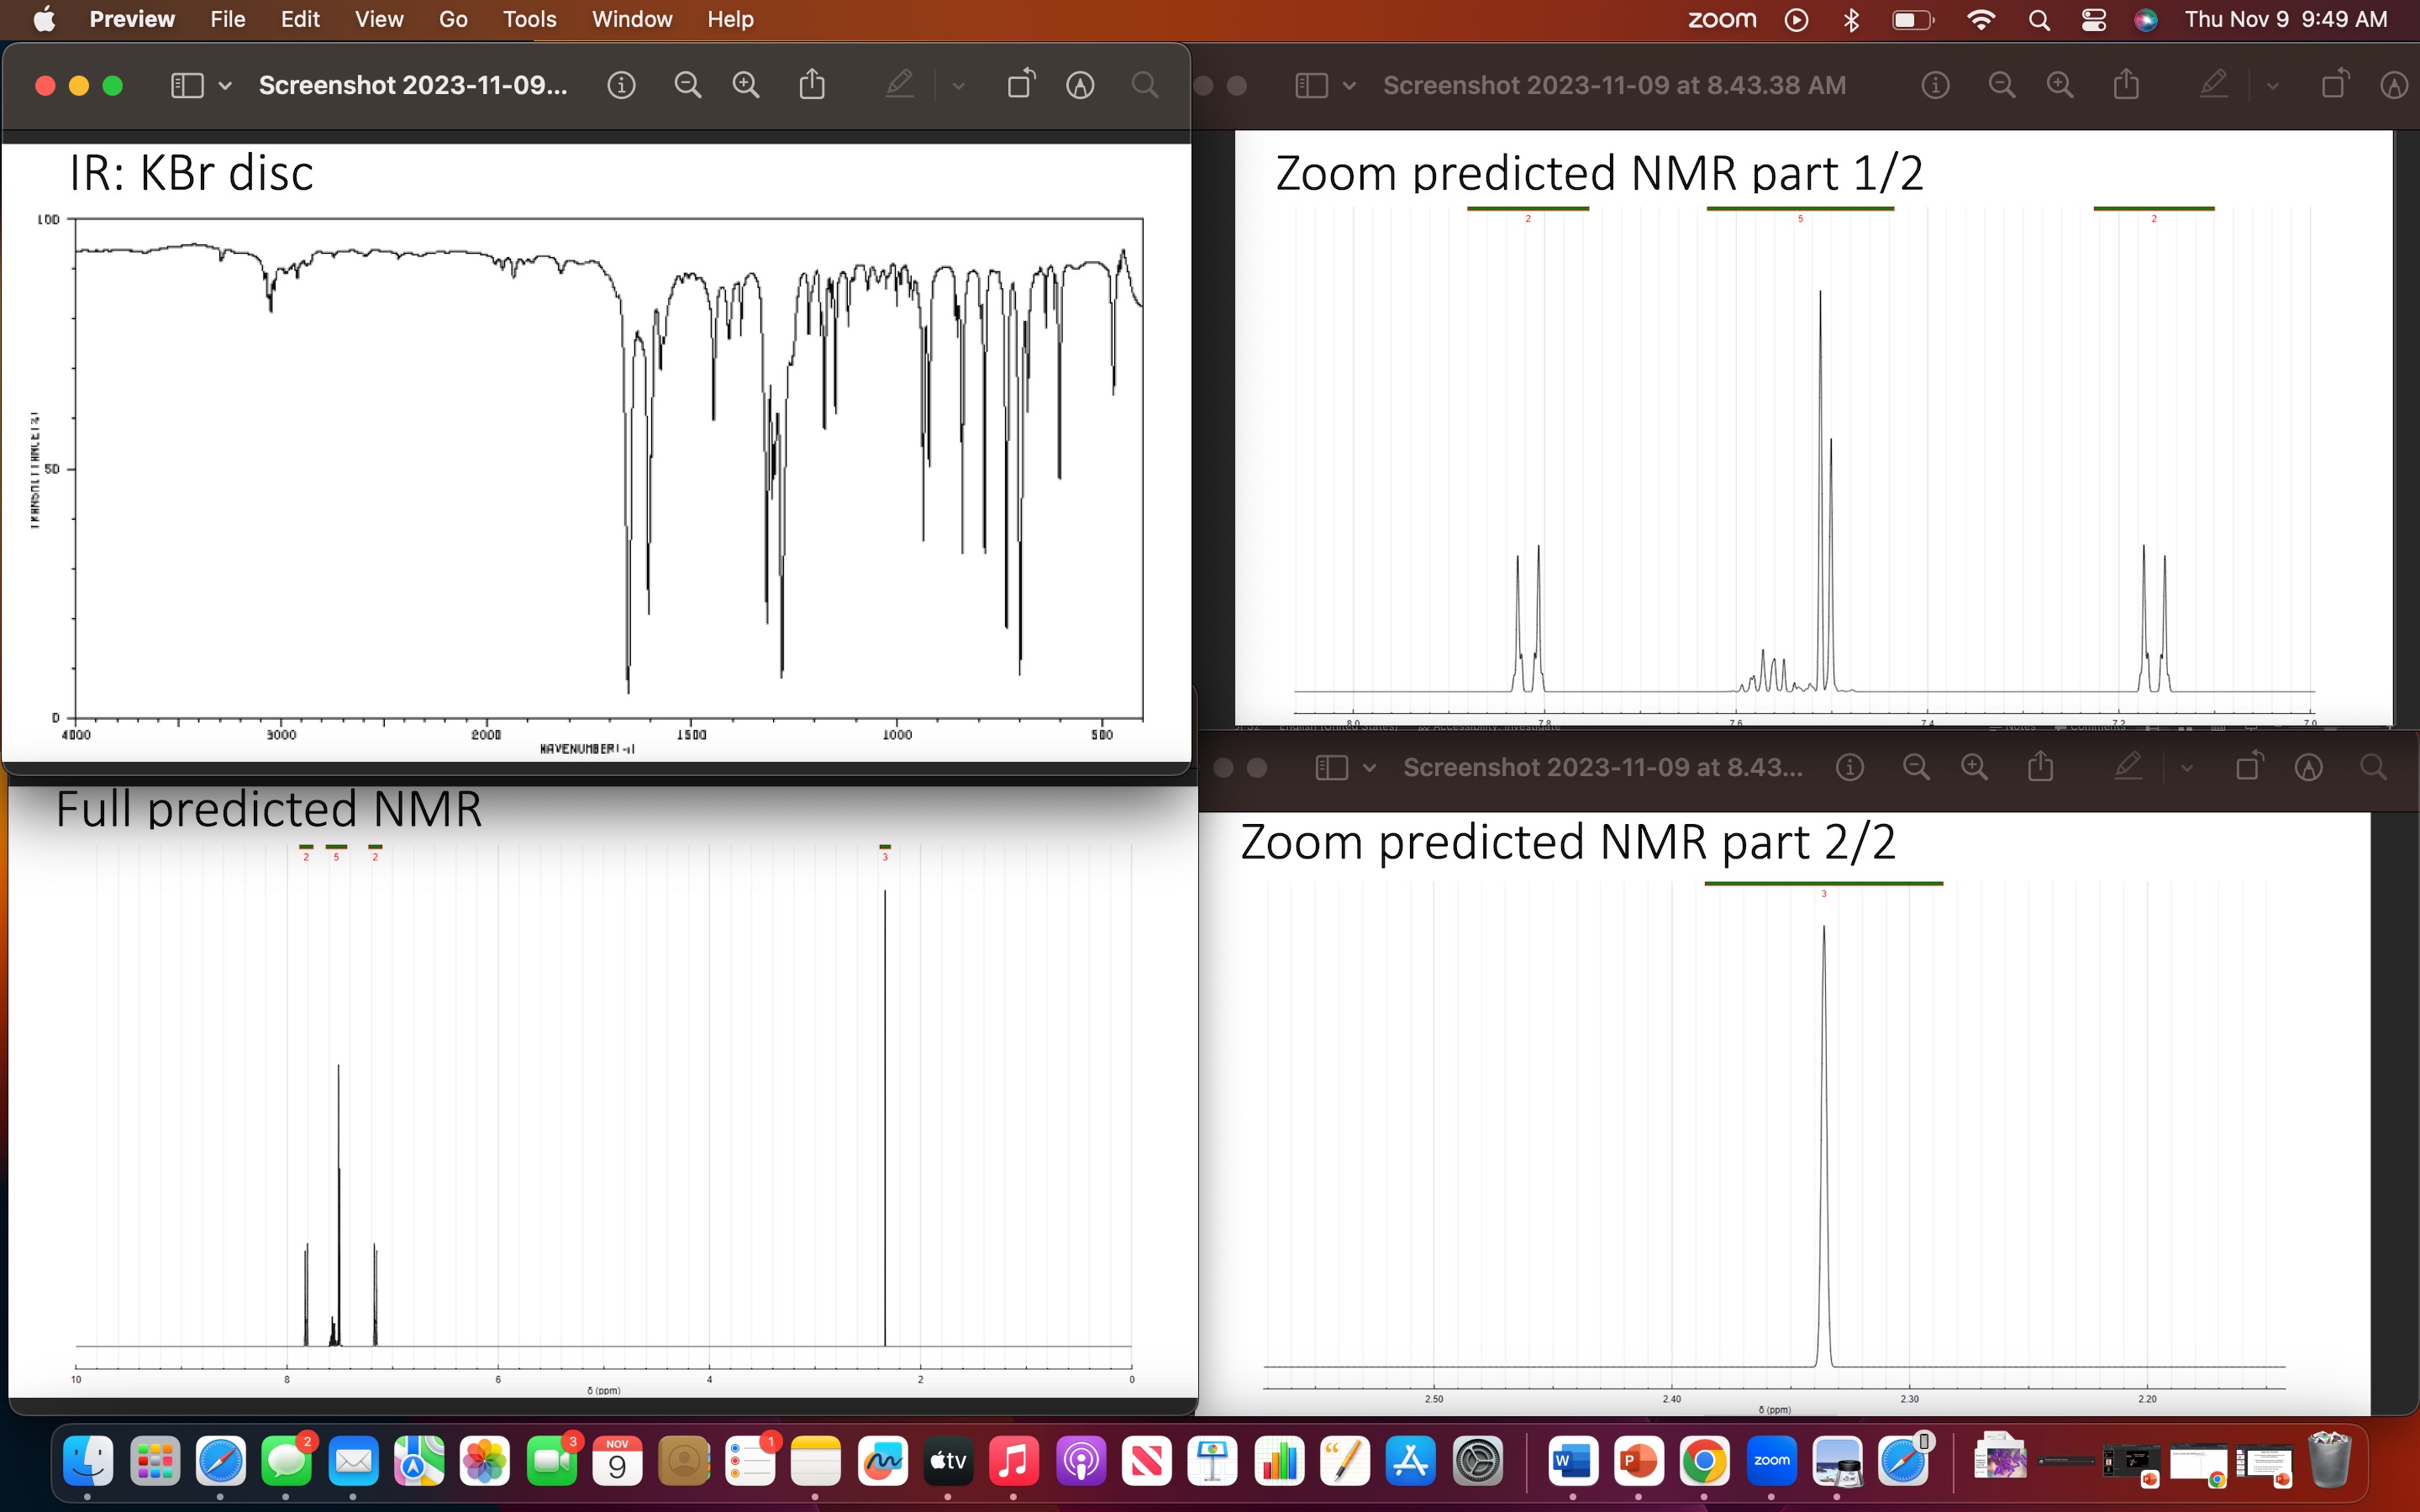
Task: Share the NMR part 1/2 screenshot
Action: pyautogui.click(x=2126, y=85)
